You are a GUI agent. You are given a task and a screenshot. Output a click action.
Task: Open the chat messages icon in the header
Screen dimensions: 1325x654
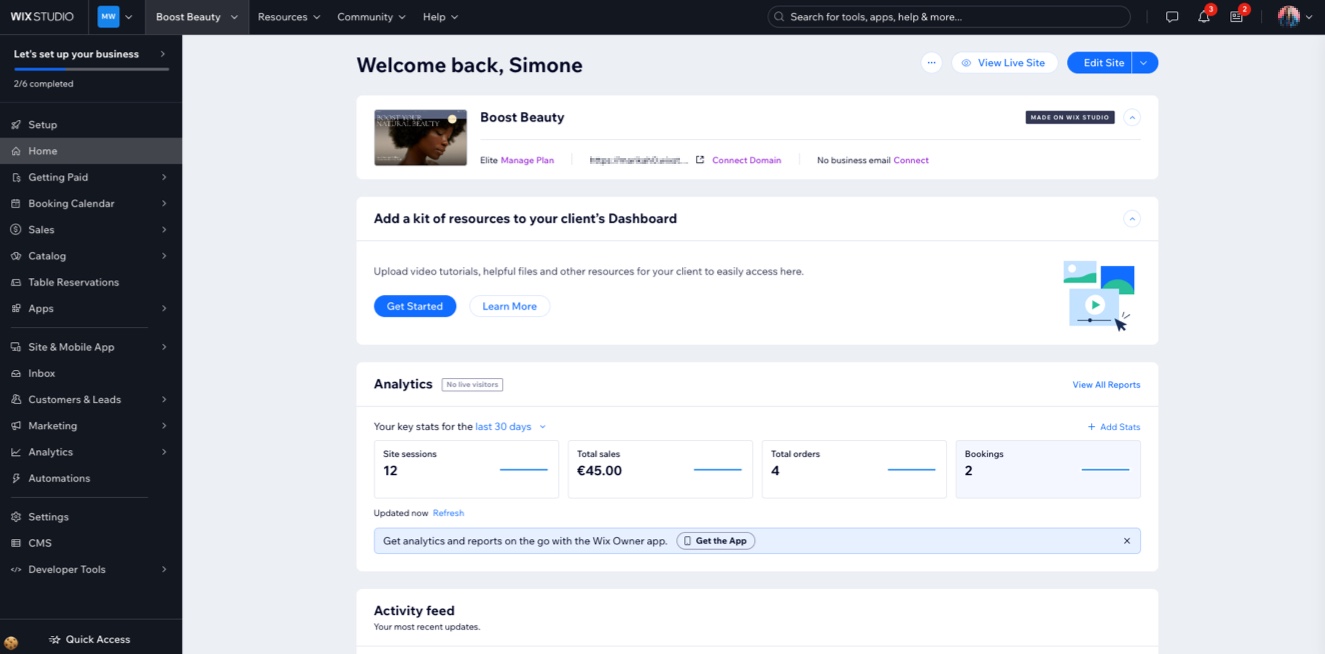click(x=1171, y=16)
